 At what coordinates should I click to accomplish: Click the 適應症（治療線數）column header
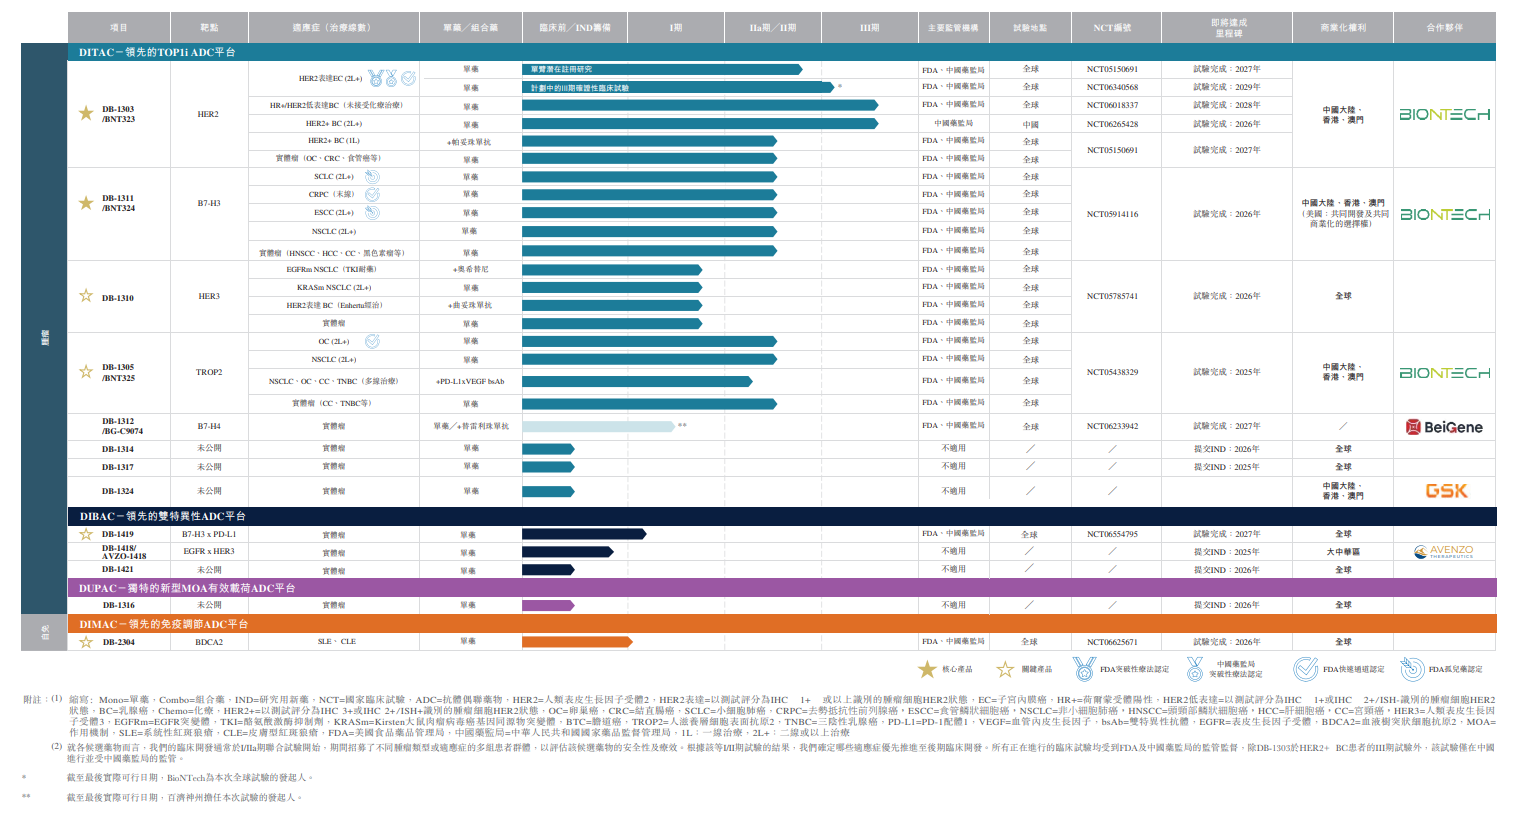coord(334,27)
